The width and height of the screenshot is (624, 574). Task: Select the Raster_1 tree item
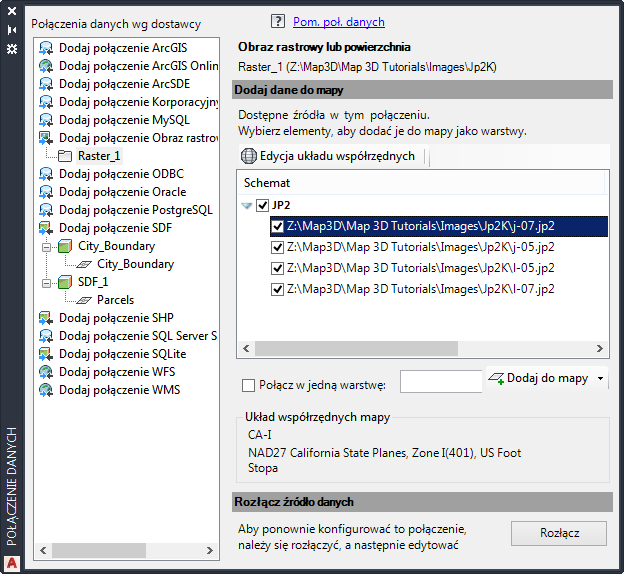click(x=99, y=156)
